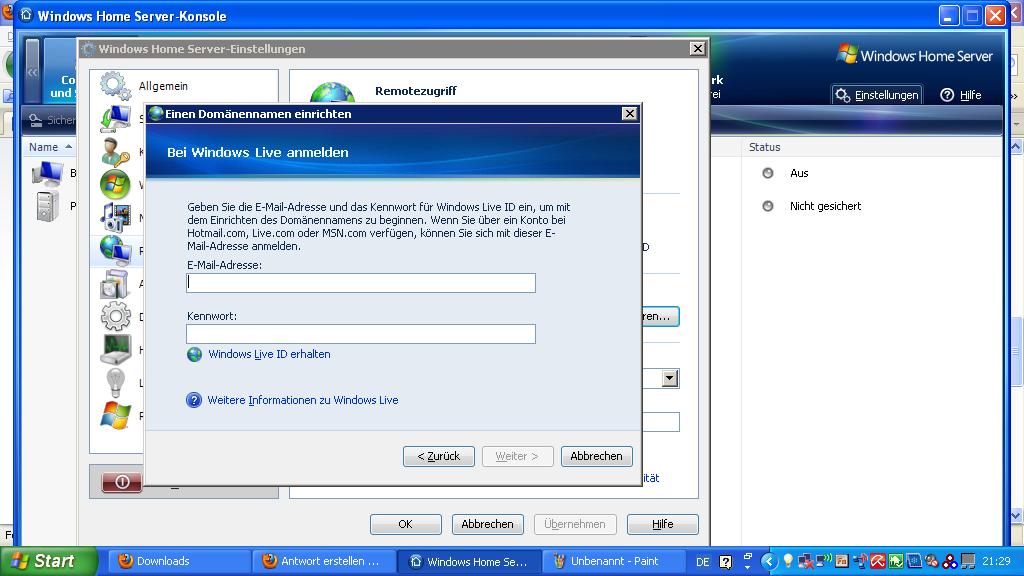Viewport: 1024px width, 576px height.
Task: Click the Zurück button
Action: [x=439, y=456]
